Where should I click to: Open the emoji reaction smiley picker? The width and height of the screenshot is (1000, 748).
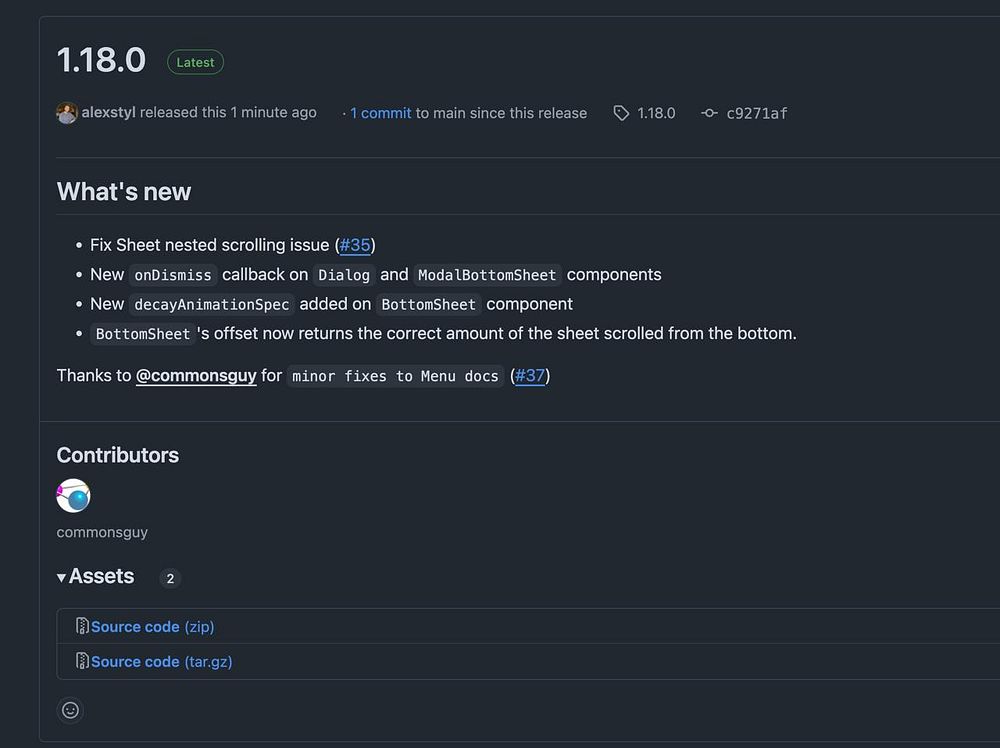click(x=70, y=710)
